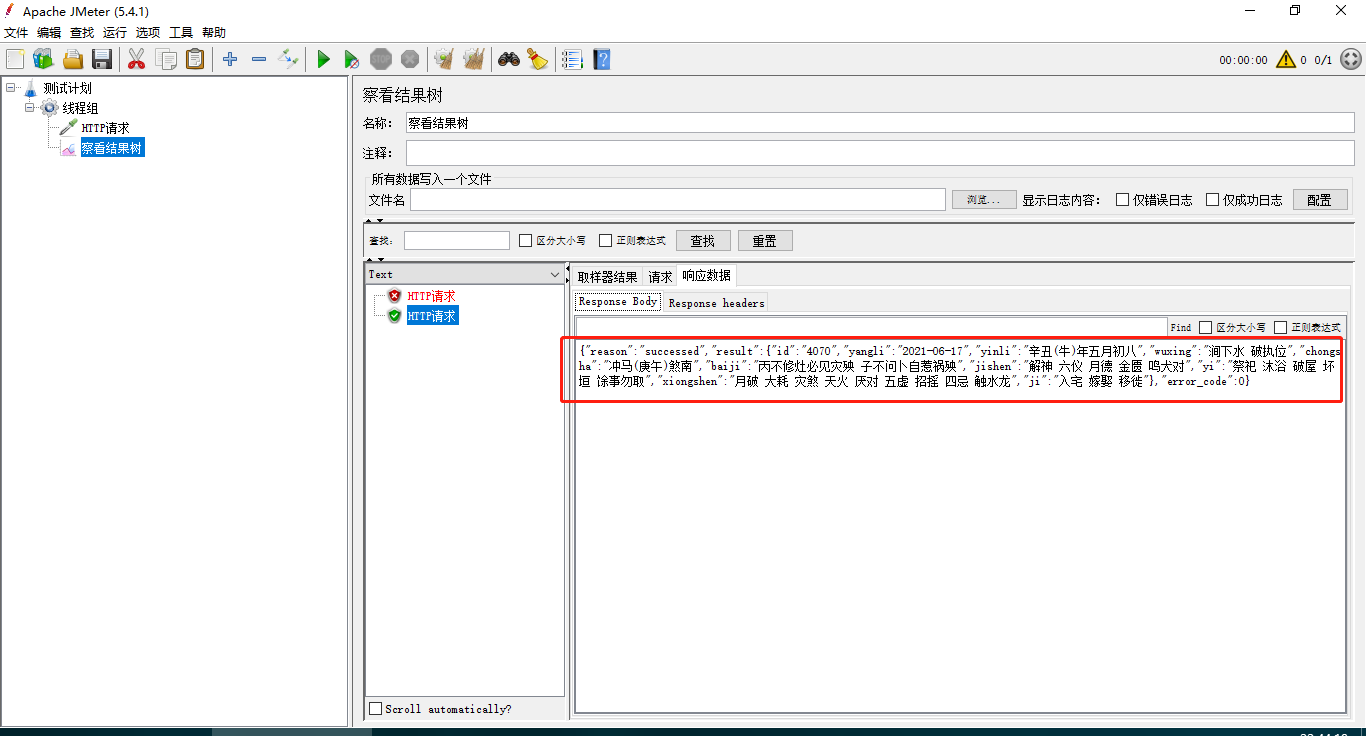Enable the 仅错误日志 checkbox
The height and width of the screenshot is (736, 1366).
(1123, 199)
